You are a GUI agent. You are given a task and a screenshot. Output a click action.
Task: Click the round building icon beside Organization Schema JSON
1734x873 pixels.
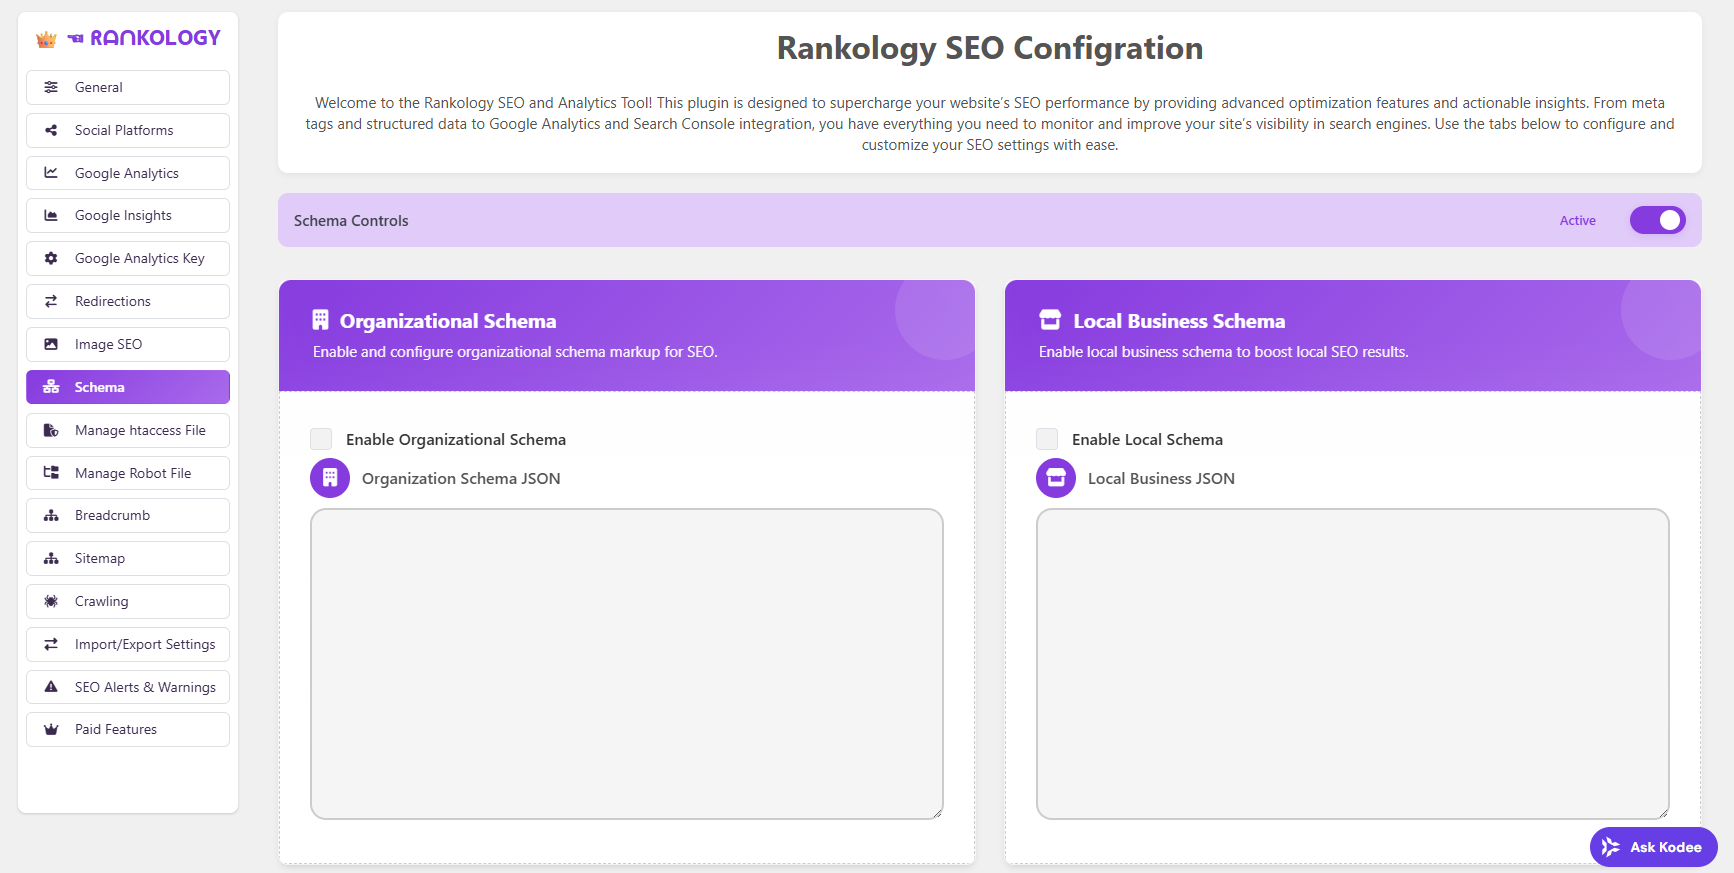pos(330,478)
